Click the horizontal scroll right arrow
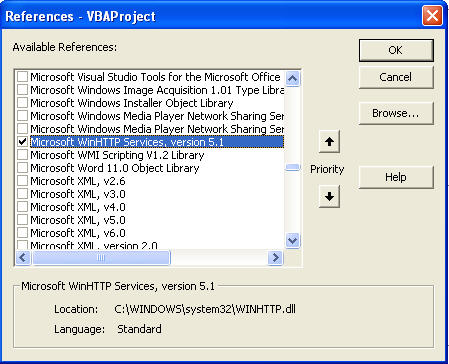This screenshot has width=449, height=364. pyautogui.click(x=275, y=257)
